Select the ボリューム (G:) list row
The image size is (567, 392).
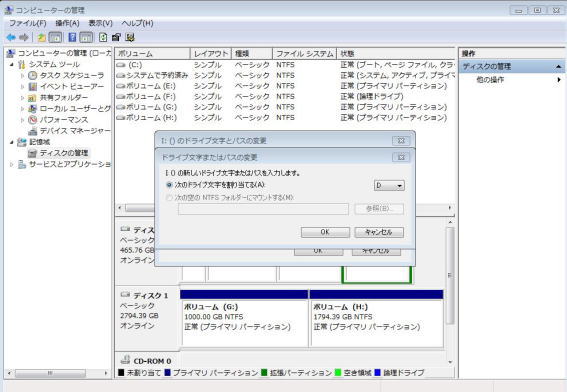(285, 107)
